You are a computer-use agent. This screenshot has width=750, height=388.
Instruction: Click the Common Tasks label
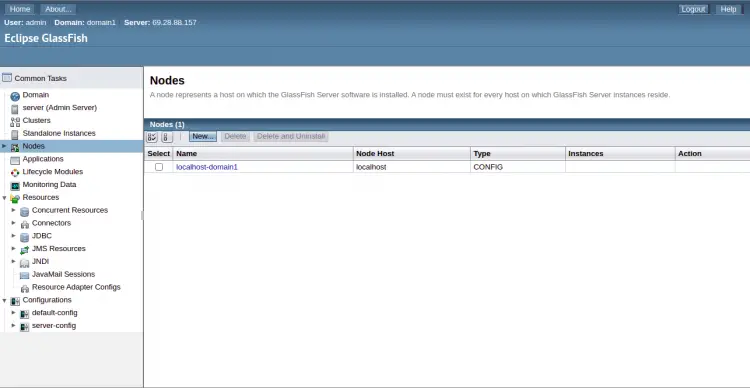pyautogui.click(x=41, y=78)
